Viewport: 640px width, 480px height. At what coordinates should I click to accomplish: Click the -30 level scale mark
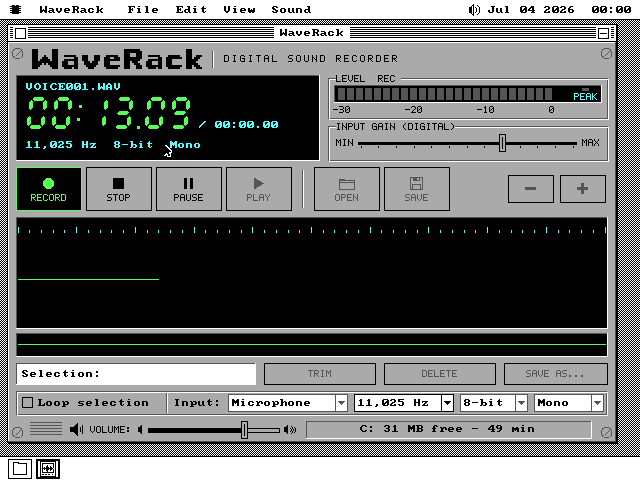(x=342, y=110)
